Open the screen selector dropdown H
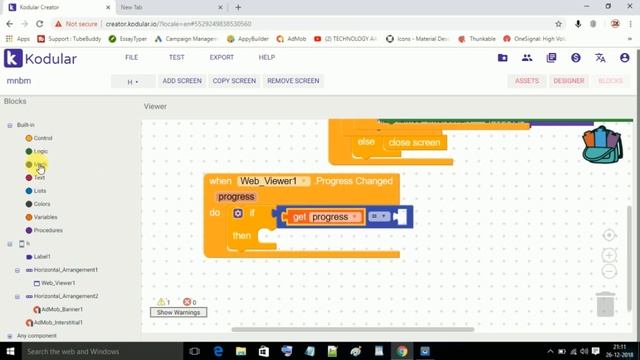The height and width of the screenshot is (360, 640). 133,82
